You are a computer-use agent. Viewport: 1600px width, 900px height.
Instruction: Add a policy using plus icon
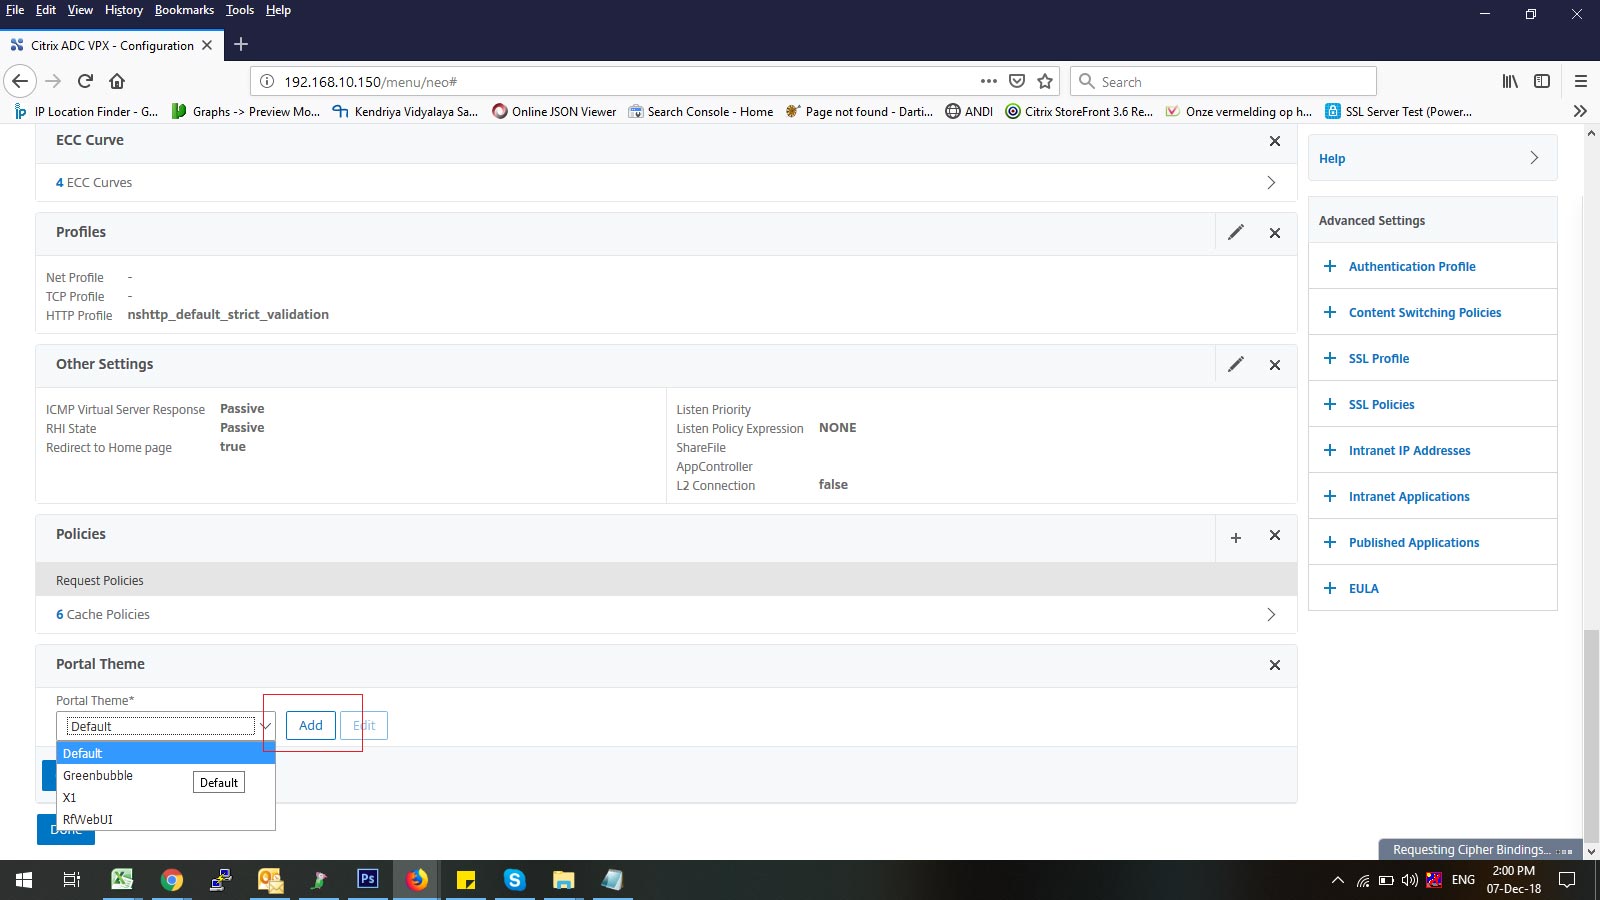pyautogui.click(x=1236, y=537)
